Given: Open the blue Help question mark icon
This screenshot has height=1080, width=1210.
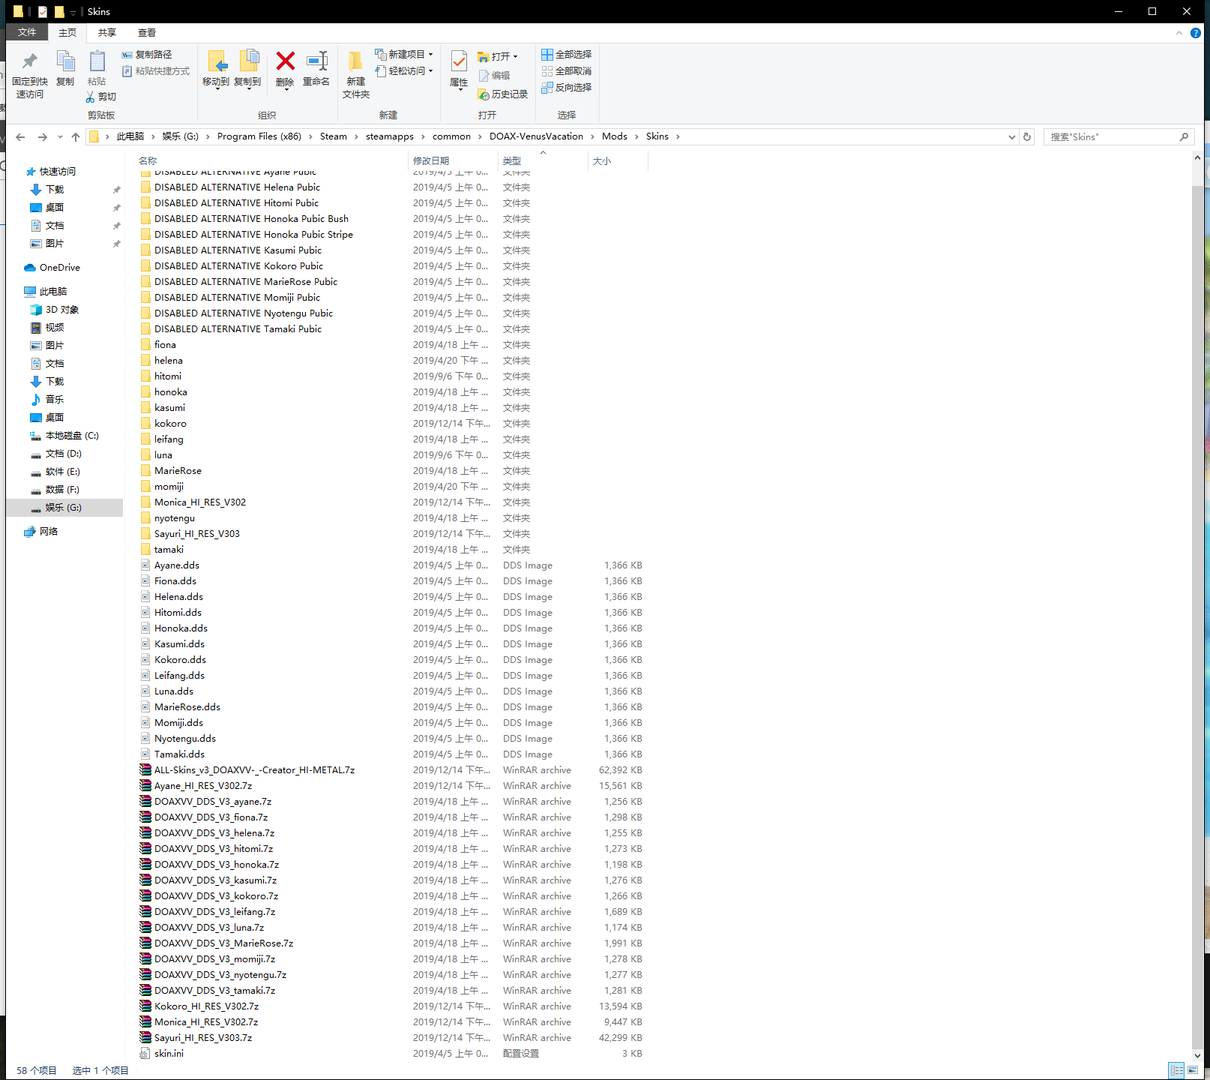Looking at the screenshot, I should (1195, 33).
